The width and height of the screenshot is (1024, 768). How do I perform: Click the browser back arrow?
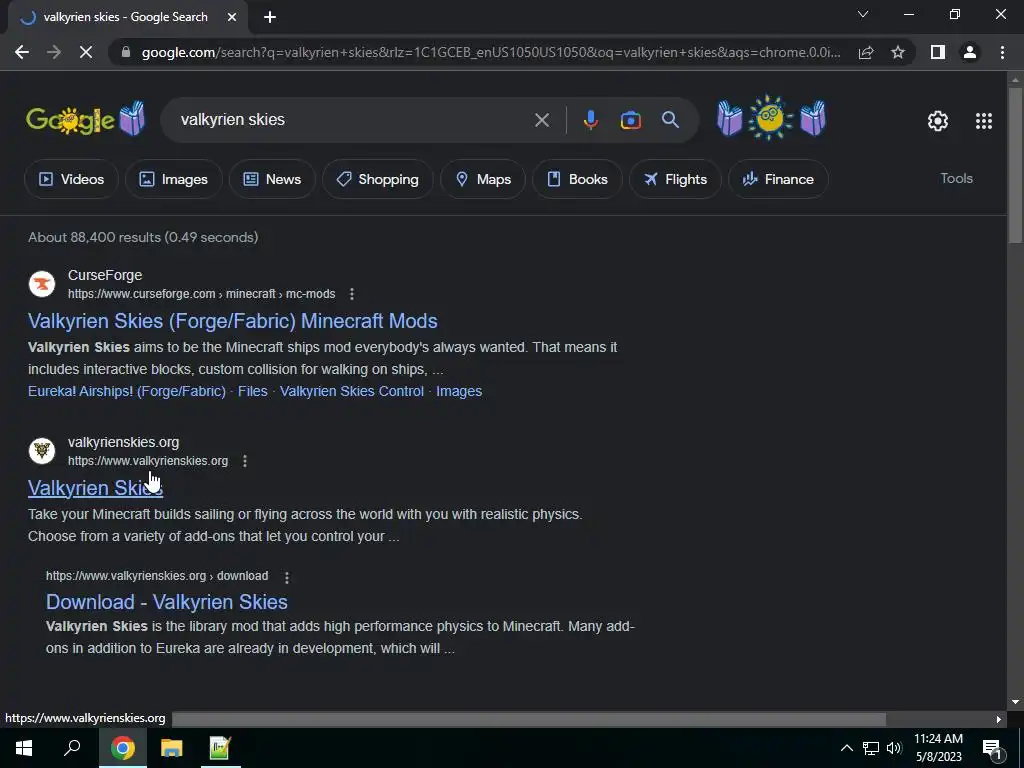coord(22,52)
